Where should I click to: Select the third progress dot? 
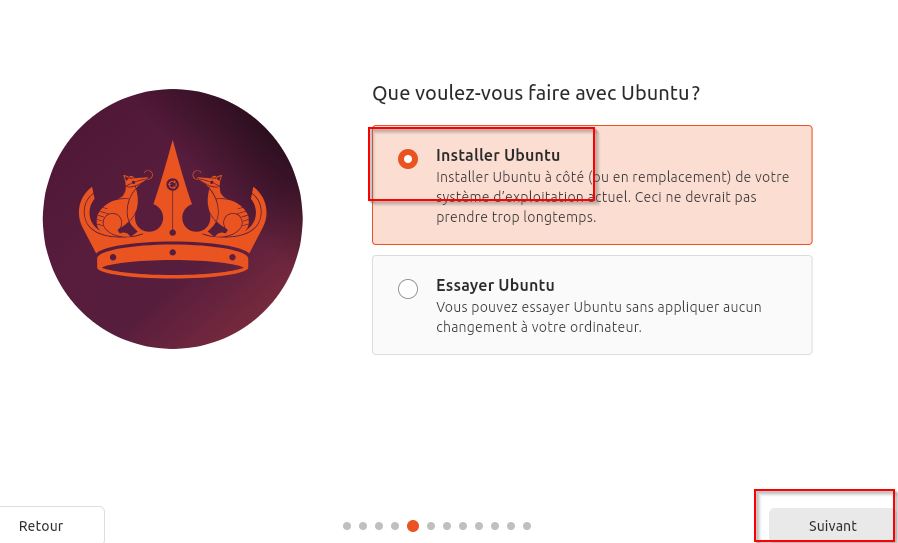[x=379, y=526]
